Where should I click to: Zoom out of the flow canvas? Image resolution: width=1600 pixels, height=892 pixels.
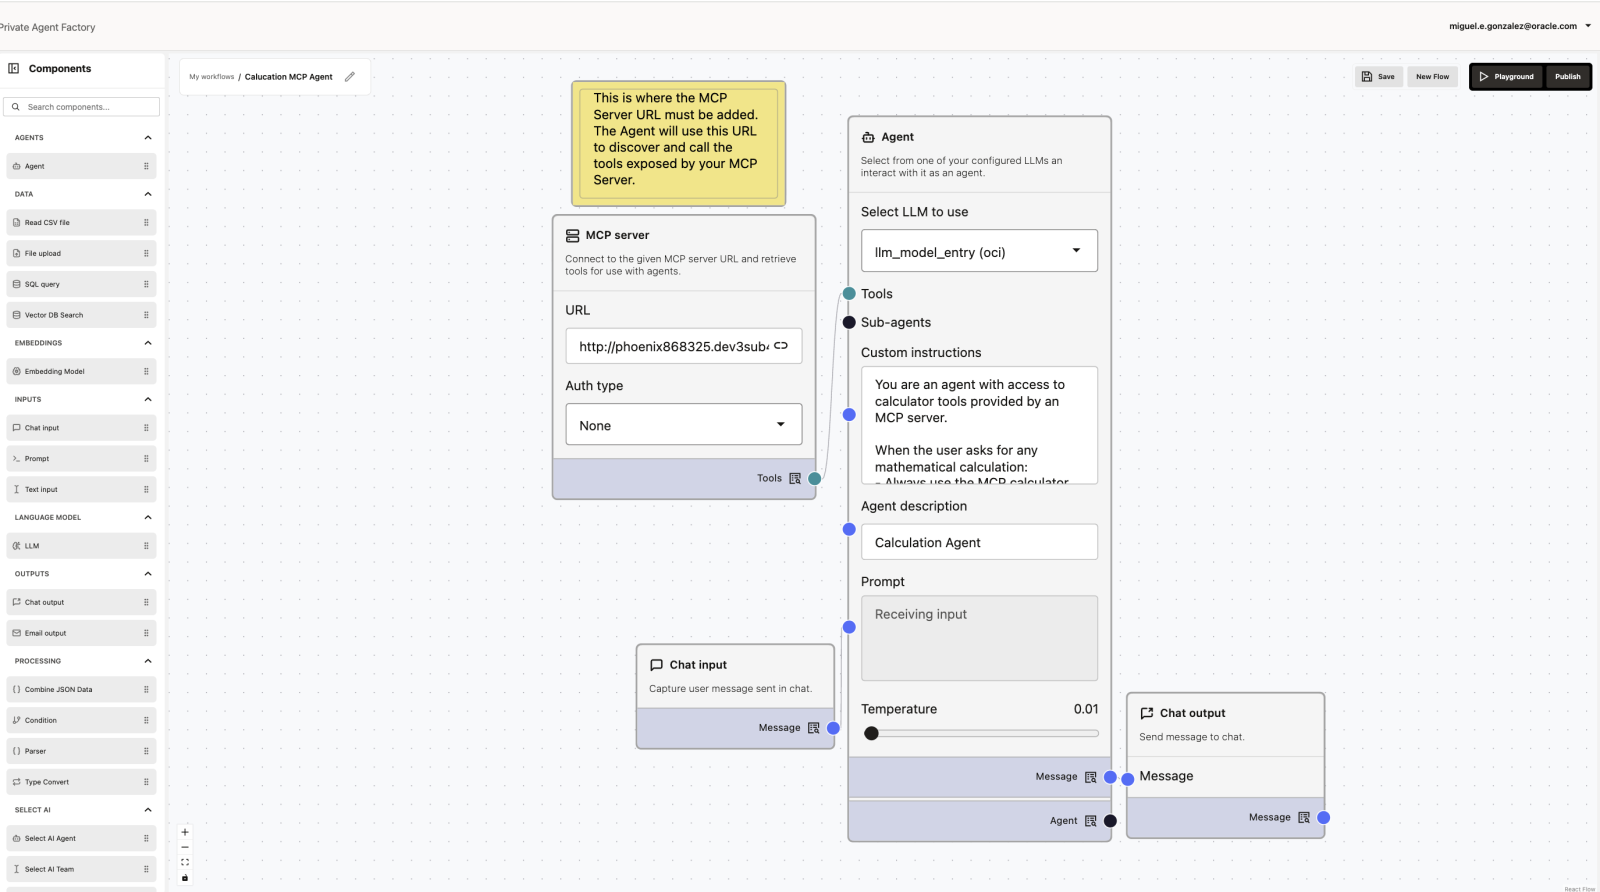pos(185,847)
